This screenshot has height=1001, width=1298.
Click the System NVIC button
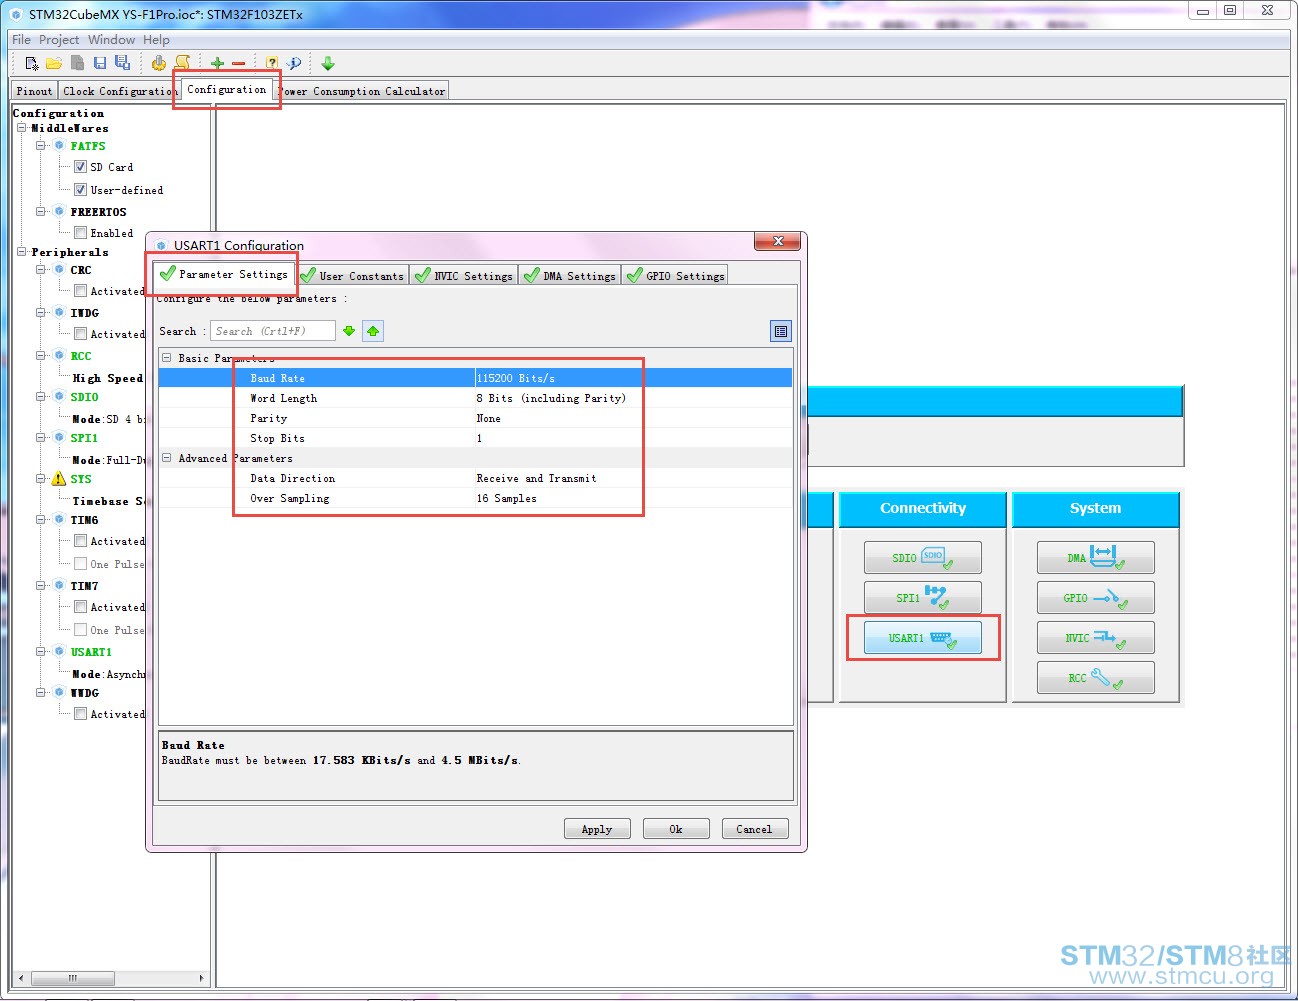point(1095,638)
